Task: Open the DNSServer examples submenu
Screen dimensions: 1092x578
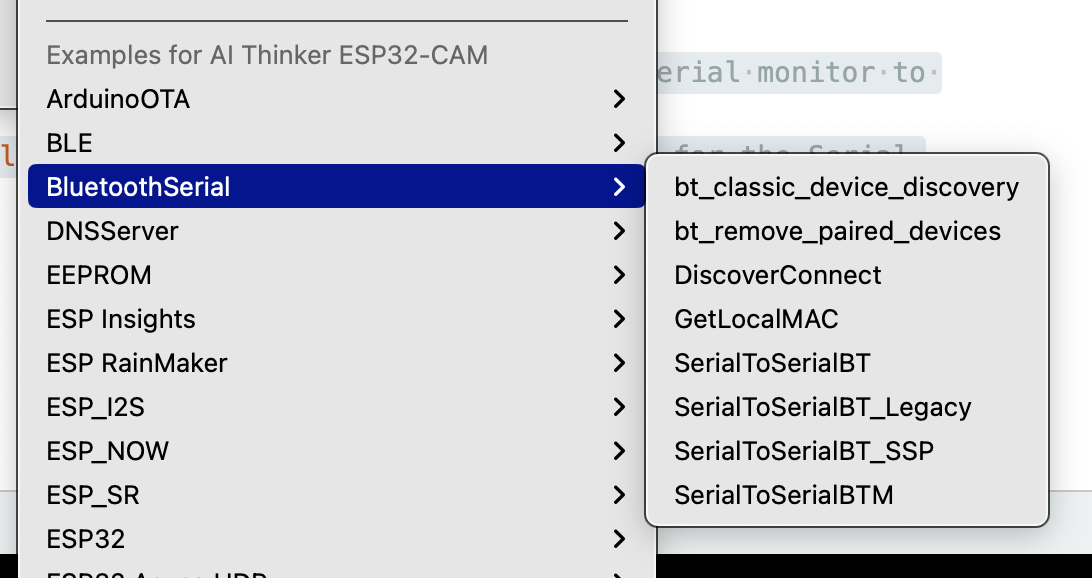Action: [x=112, y=231]
